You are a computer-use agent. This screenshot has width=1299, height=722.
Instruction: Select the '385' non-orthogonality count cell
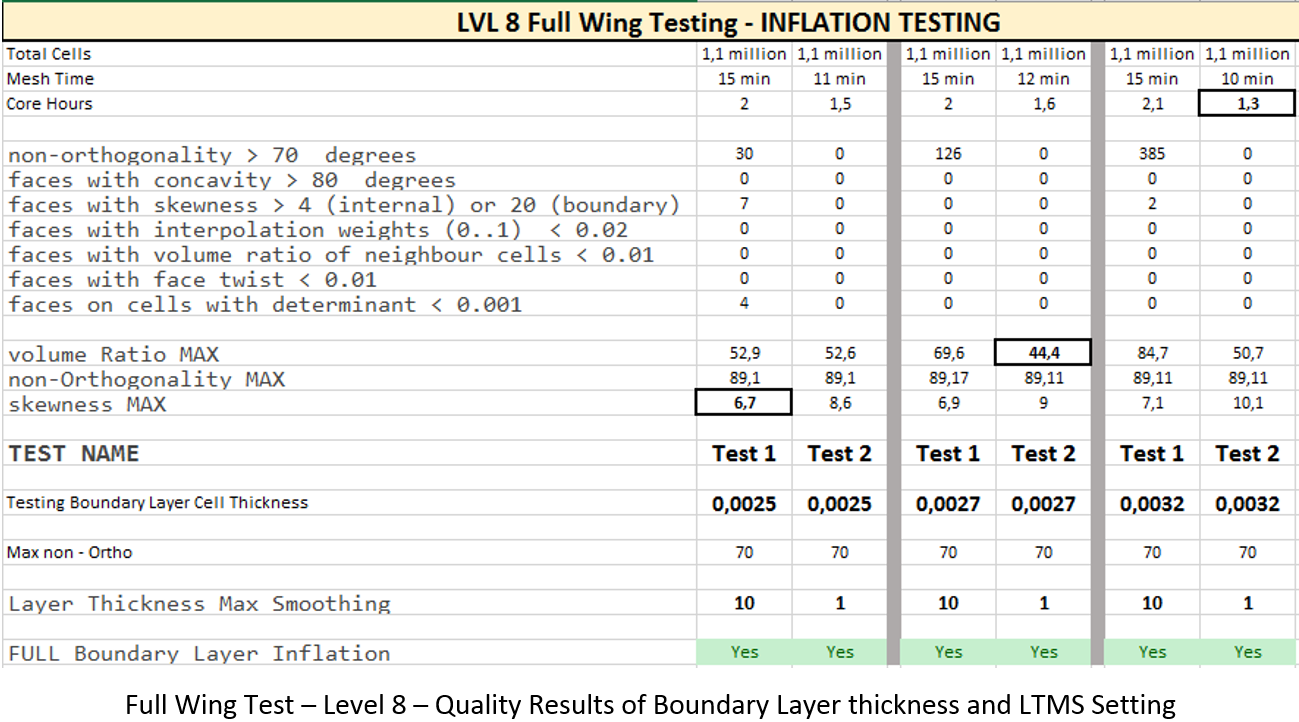click(x=1152, y=154)
